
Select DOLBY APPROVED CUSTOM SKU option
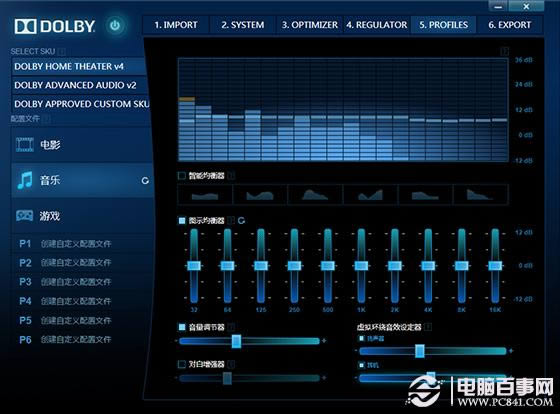click(80, 104)
